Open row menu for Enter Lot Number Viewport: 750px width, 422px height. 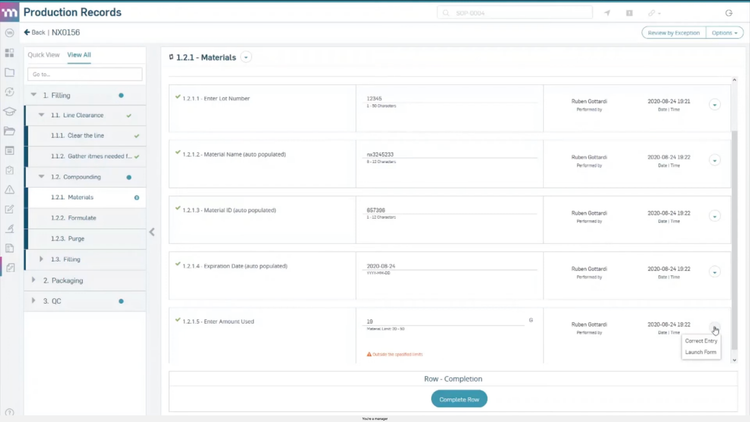(x=714, y=104)
